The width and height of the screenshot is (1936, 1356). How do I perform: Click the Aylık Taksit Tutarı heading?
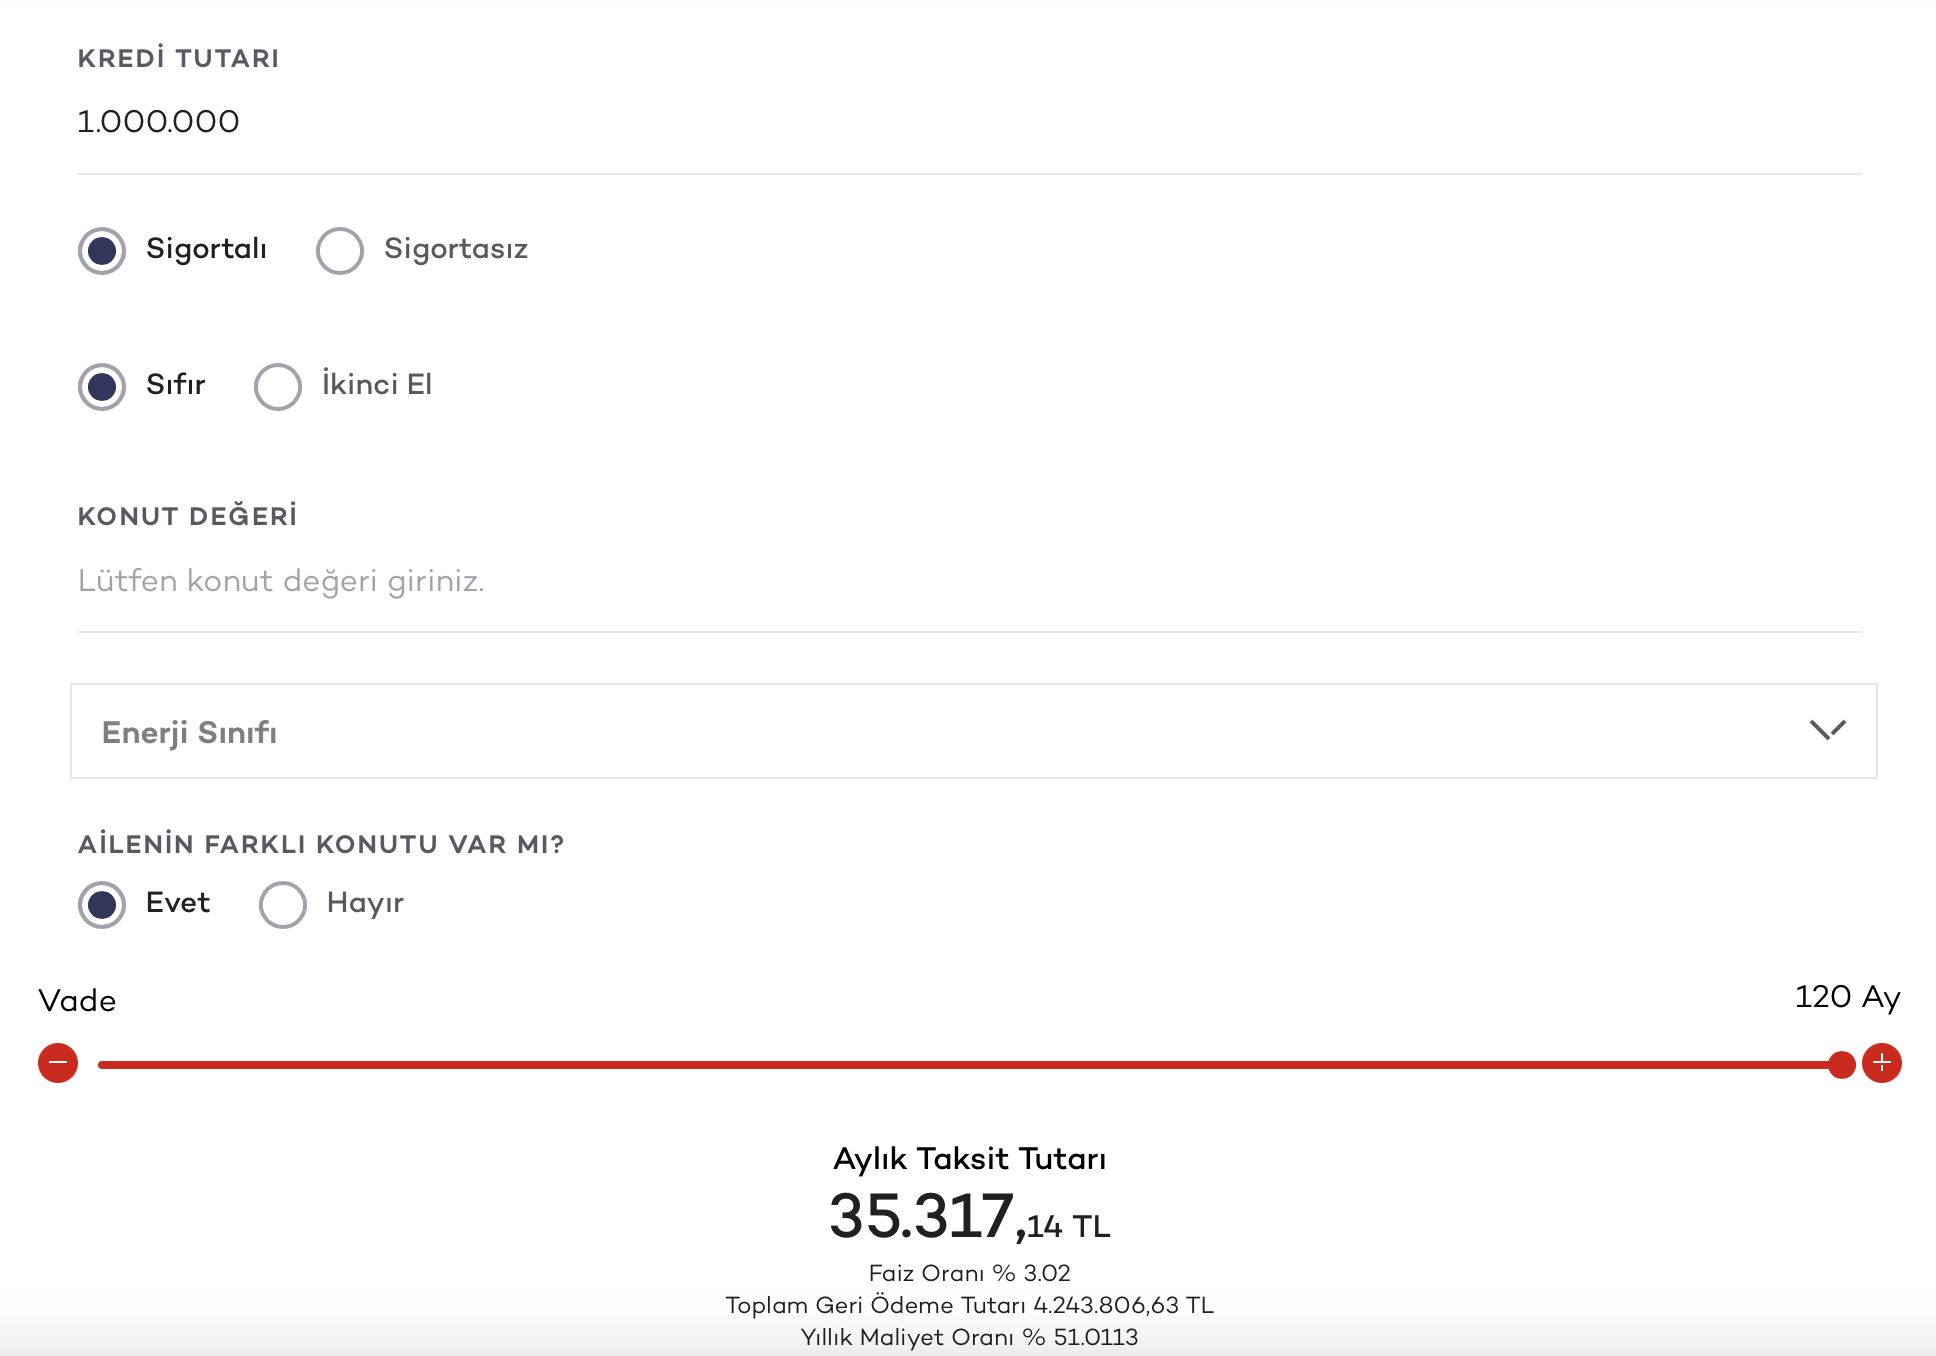969,1159
